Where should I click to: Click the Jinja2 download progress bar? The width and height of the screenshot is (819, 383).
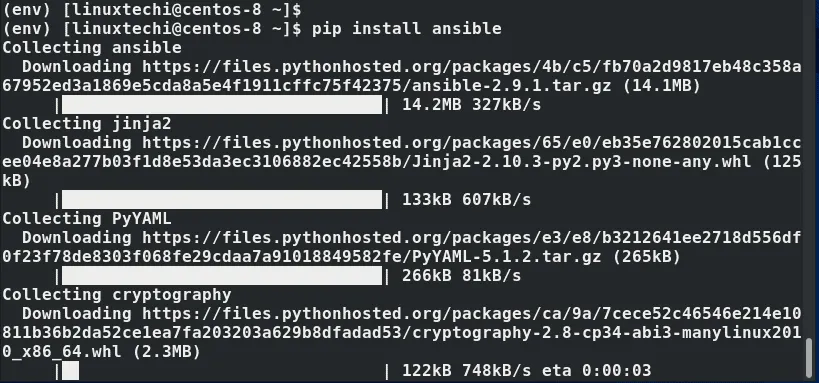(x=222, y=200)
